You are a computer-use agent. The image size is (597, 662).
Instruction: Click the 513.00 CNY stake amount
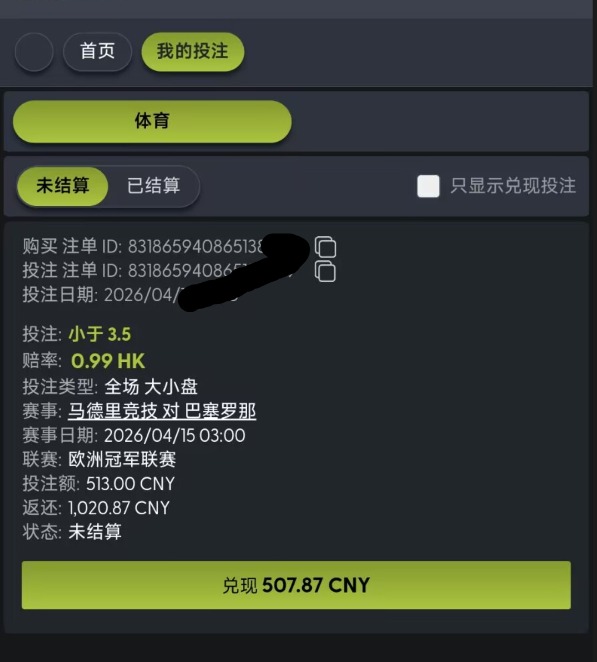tap(130, 484)
